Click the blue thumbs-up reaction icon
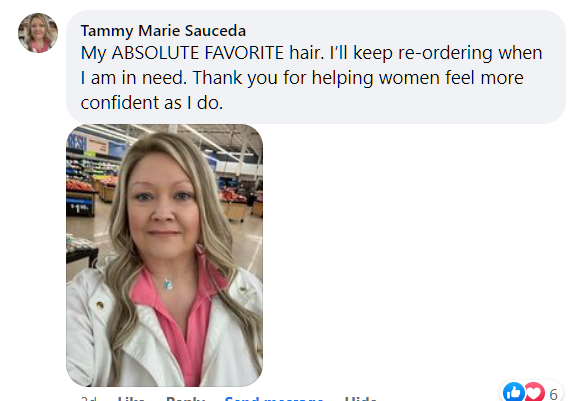Screen dimensions: 584x401 coord(514,392)
